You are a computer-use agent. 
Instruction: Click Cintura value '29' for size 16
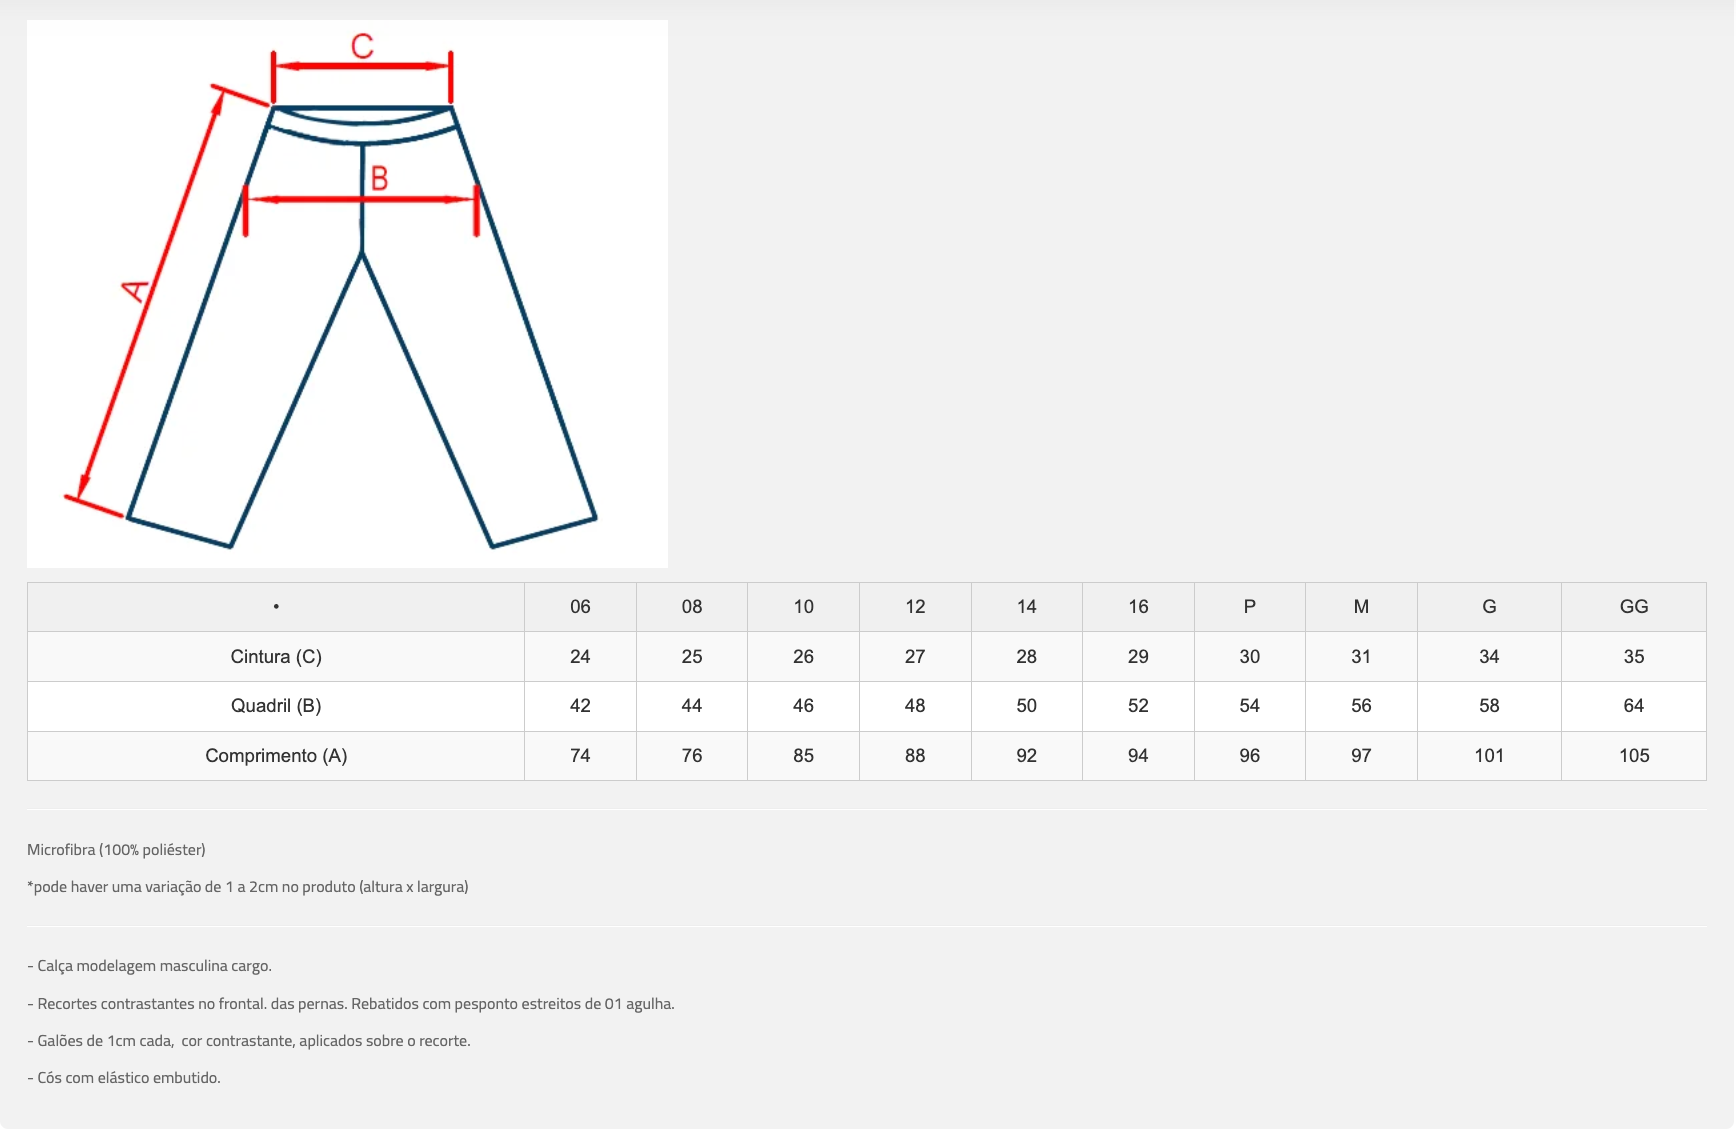[1138, 657]
